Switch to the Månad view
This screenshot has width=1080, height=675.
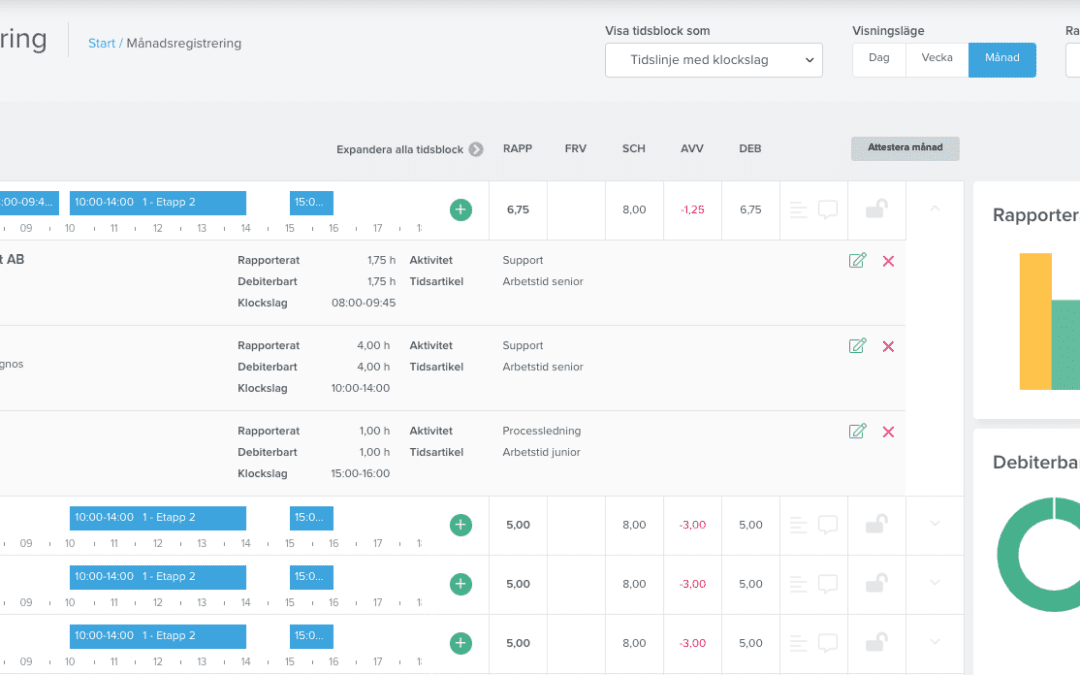pyautogui.click(x=1002, y=59)
